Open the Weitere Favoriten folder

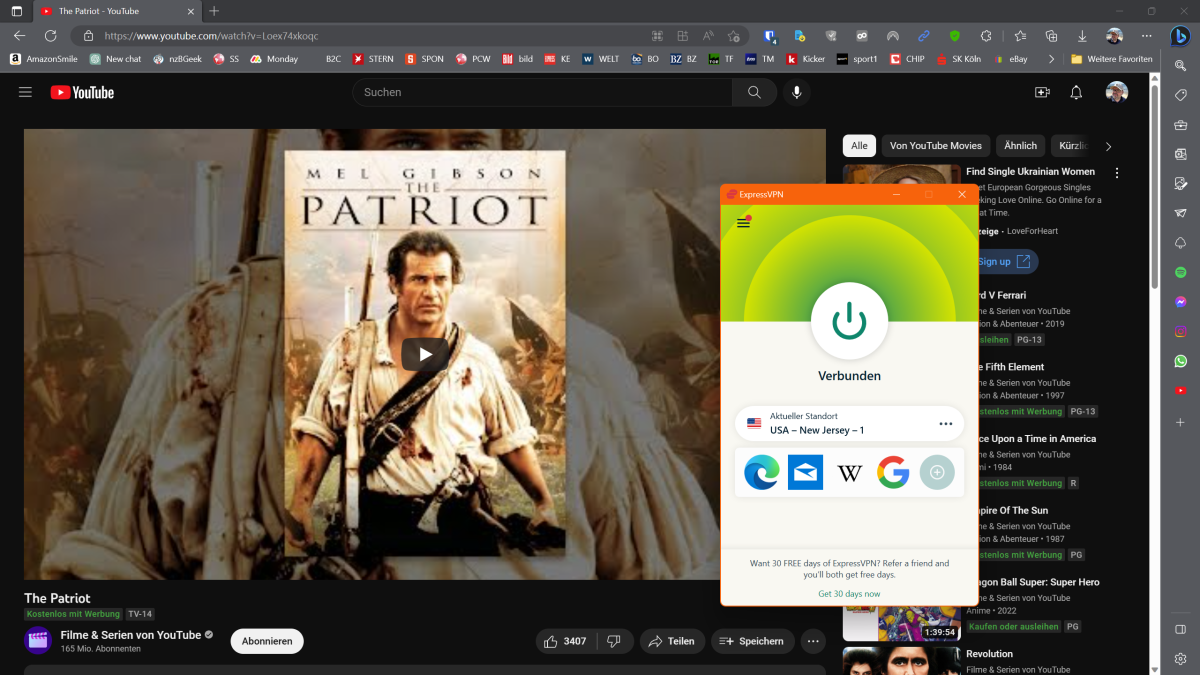pyautogui.click(x=1111, y=59)
